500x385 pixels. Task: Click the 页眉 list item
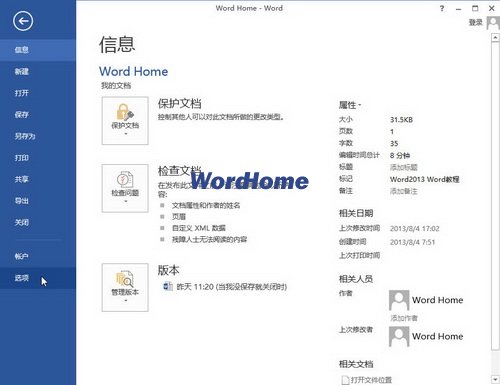click(179, 217)
